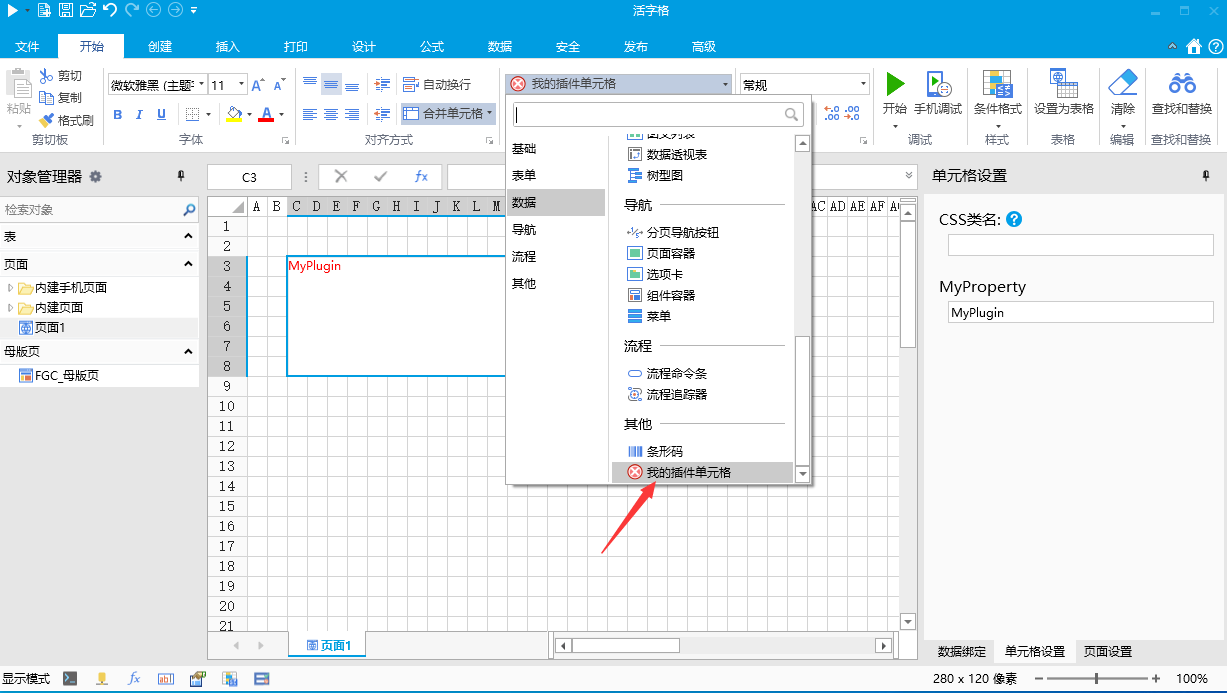Toggle bottom vertical alignment

[x=352, y=85]
